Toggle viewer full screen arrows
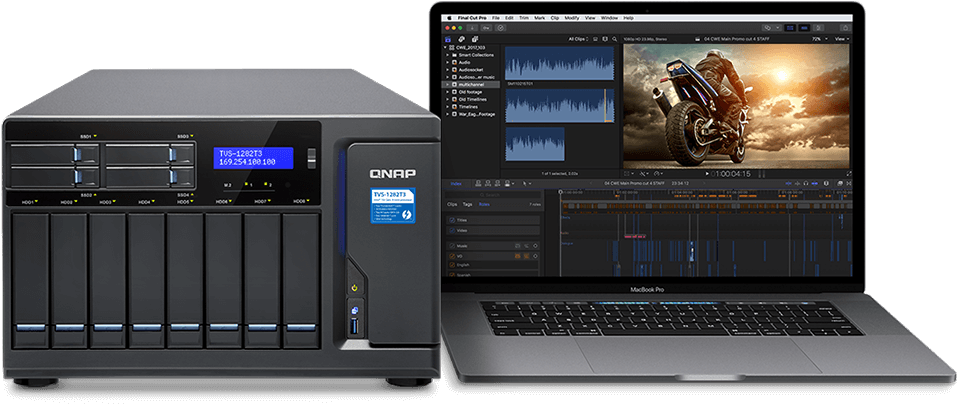 [848, 174]
